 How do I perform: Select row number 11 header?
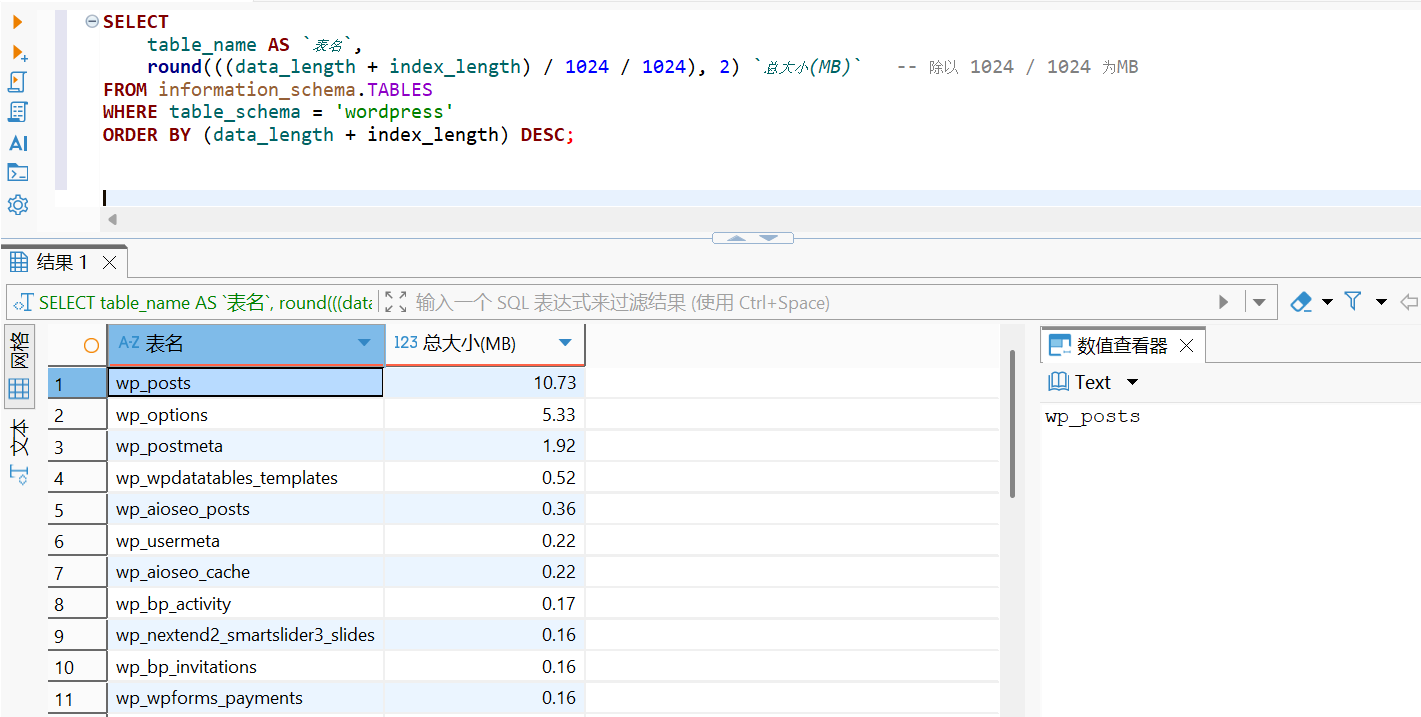pyautogui.click(x=77, y=699)
